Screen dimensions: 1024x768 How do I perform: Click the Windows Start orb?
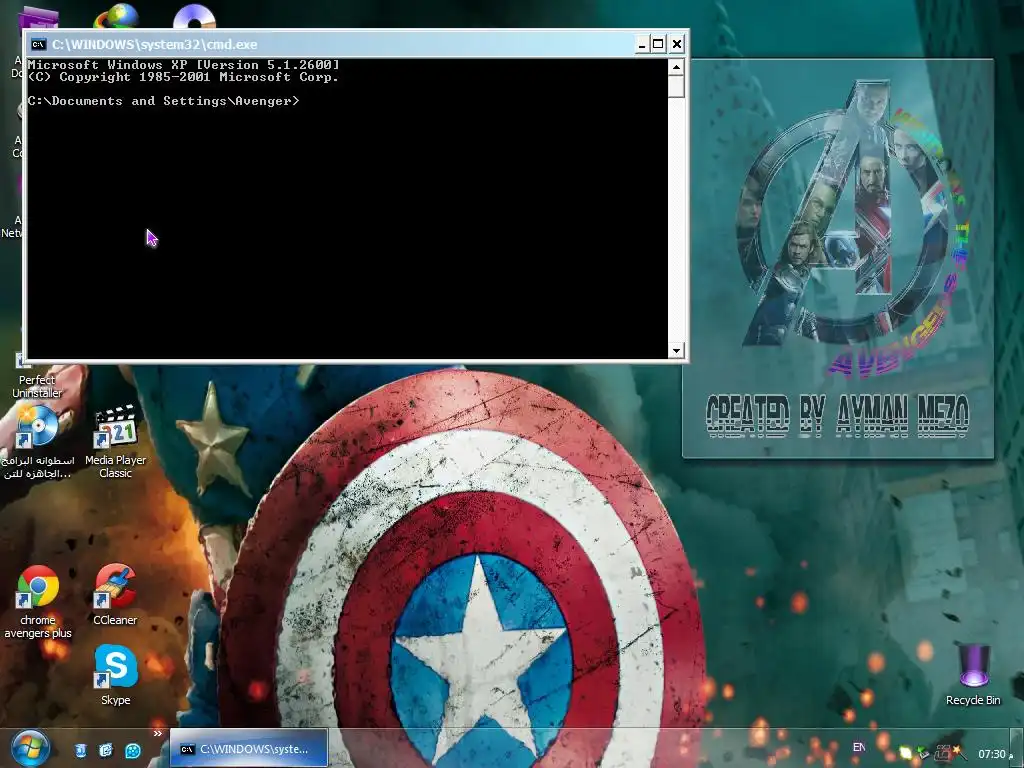31,750
